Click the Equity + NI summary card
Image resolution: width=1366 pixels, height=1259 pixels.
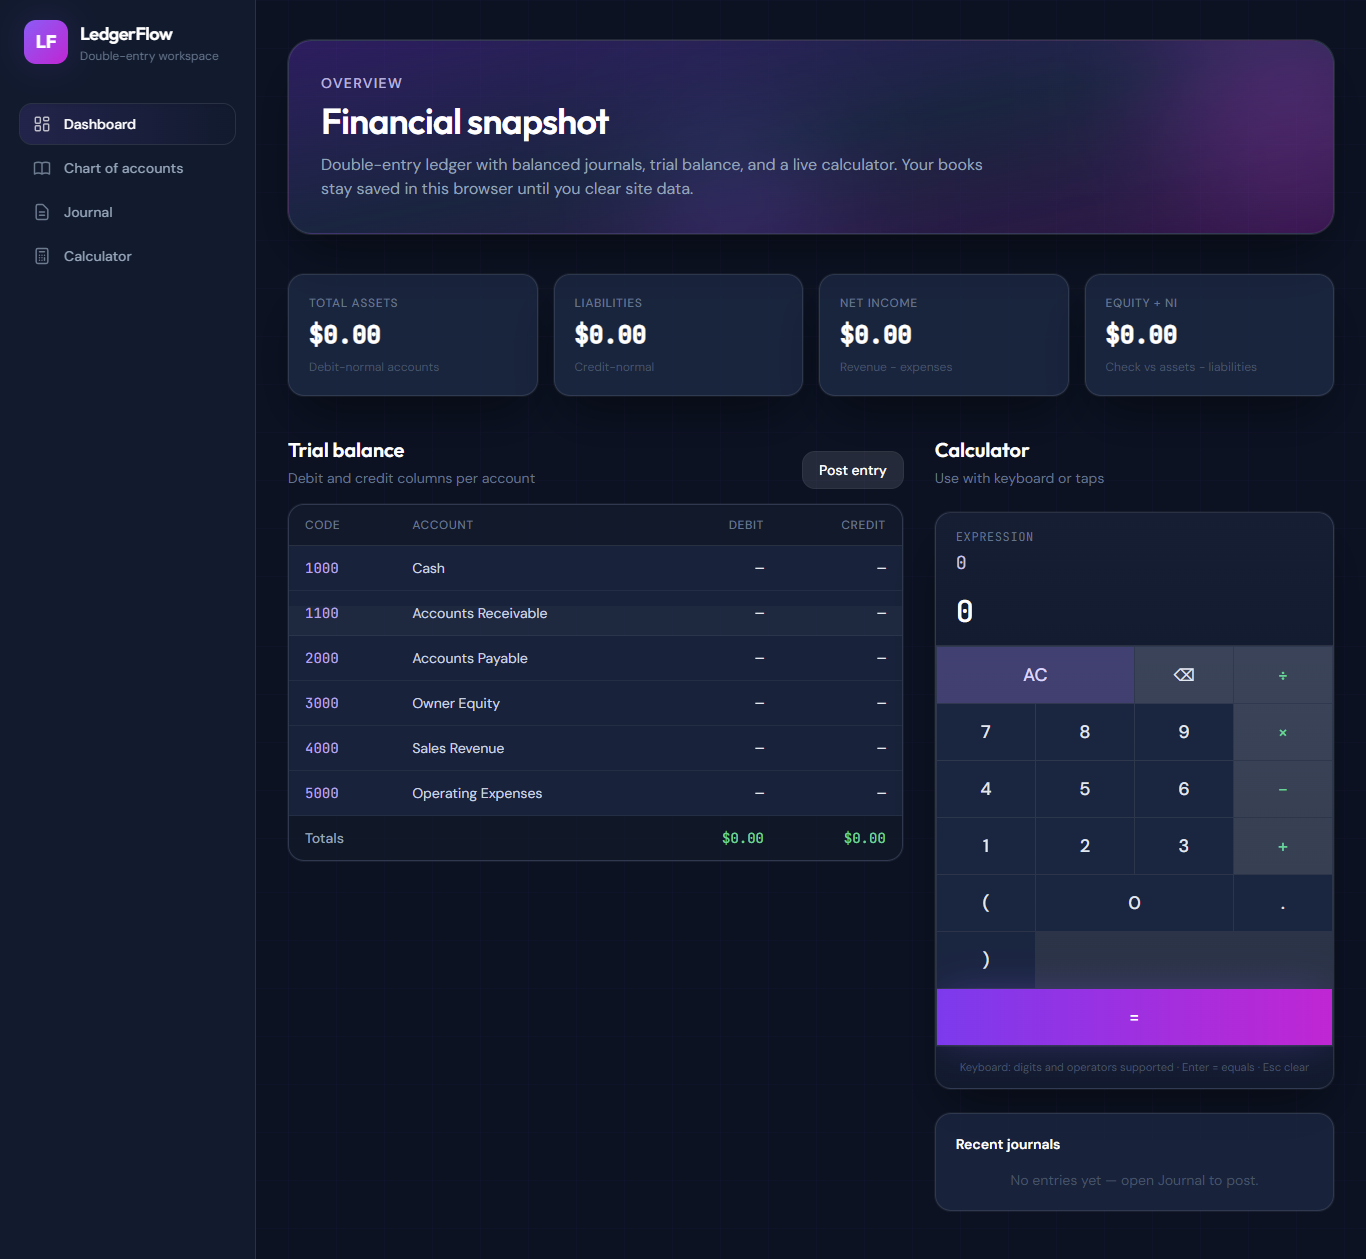click(1209, 335)
